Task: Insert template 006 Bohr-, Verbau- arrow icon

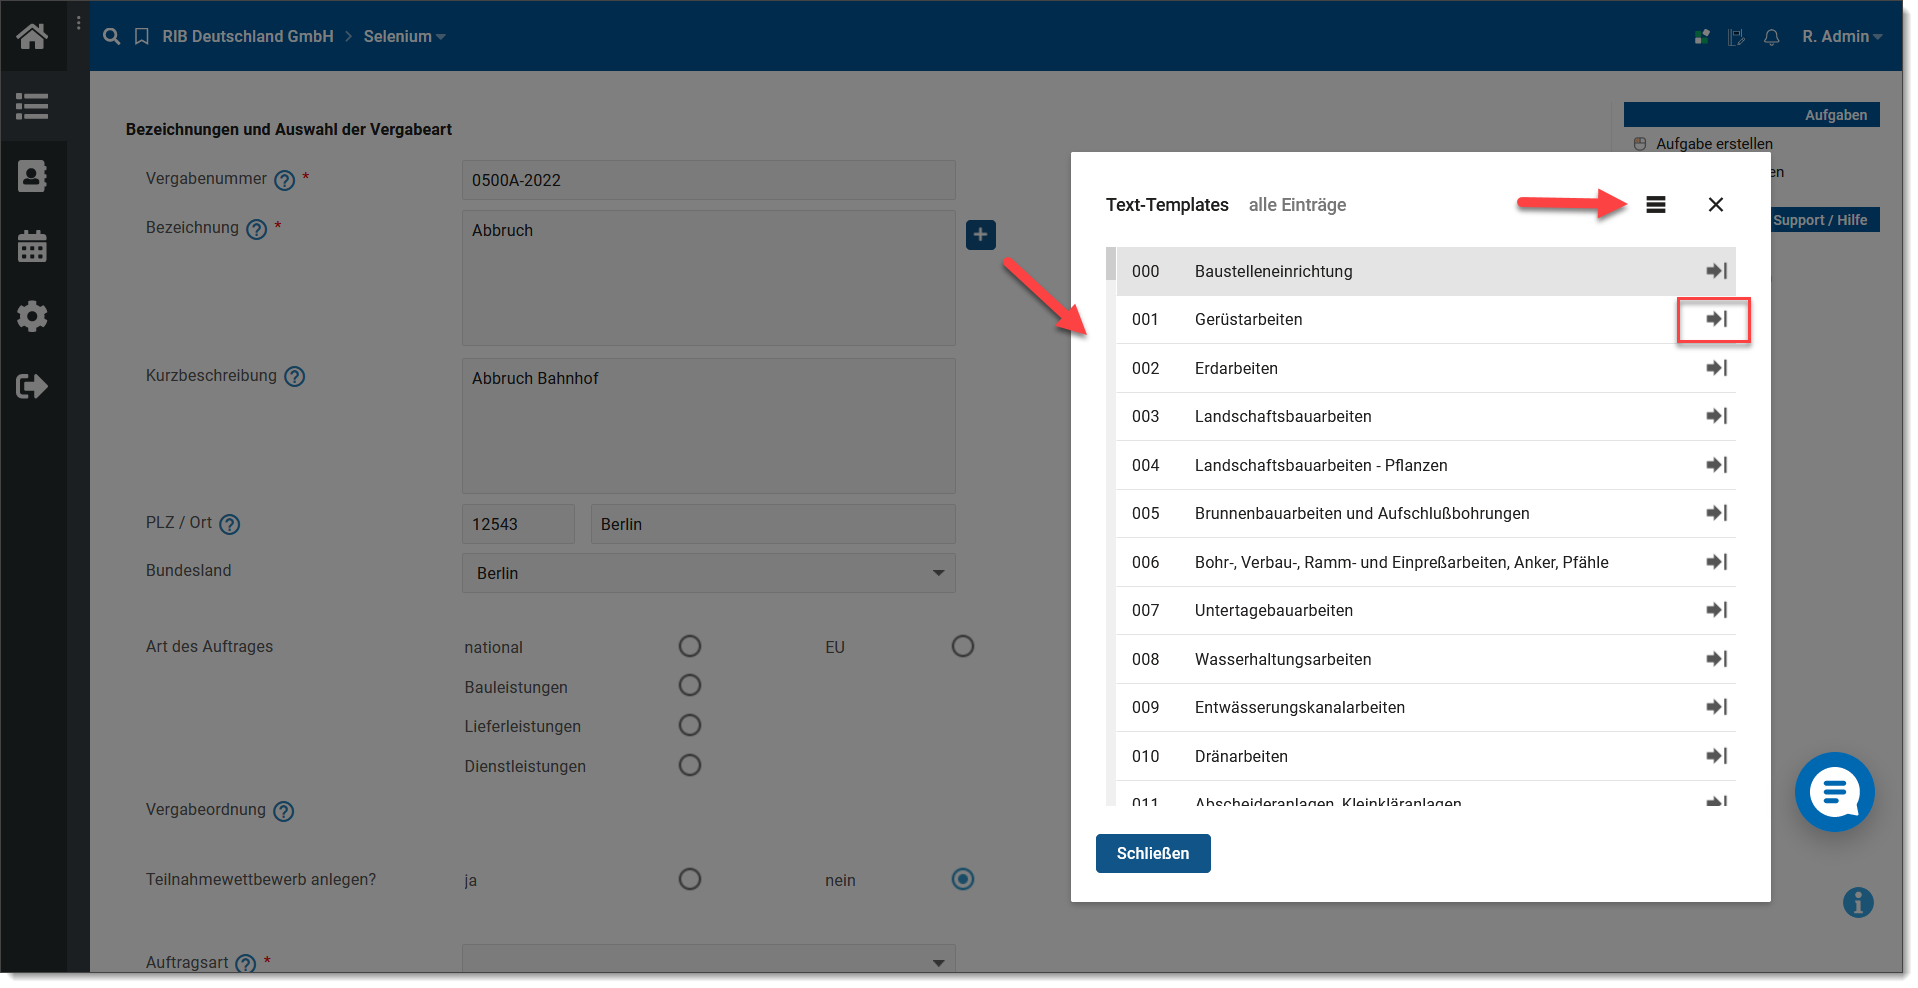Action: pyautogui.click(x=1717, y=562)
